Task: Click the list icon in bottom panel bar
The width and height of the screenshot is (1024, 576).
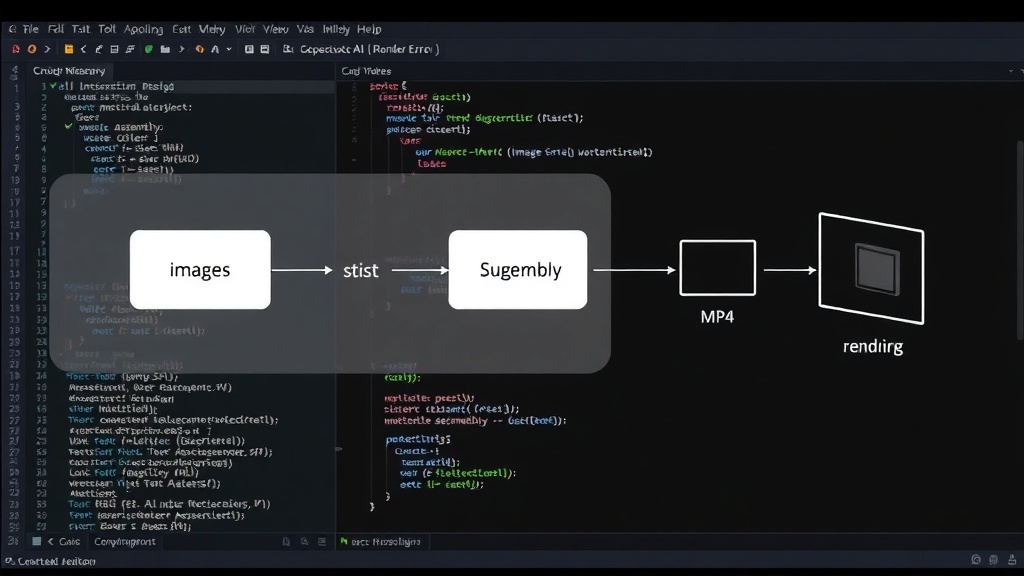Action: [x=322, y=541]
